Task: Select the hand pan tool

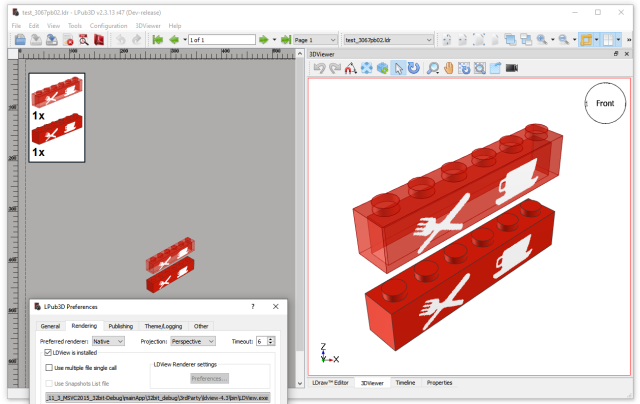Action: 449,68
